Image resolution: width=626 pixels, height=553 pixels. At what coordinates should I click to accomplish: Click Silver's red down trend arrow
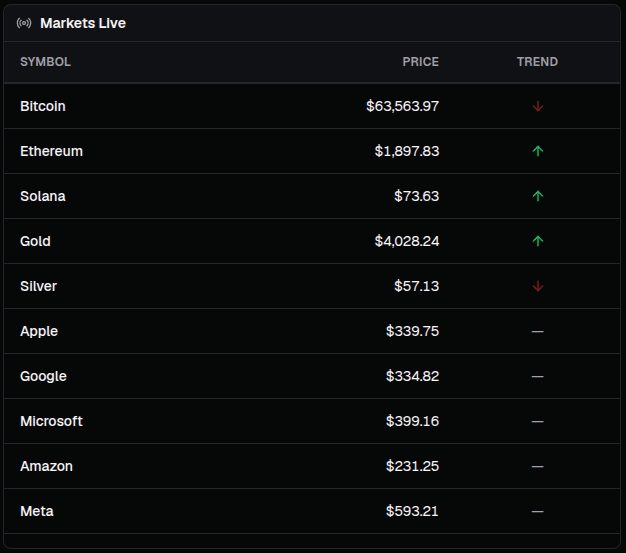tap(537, 286)
